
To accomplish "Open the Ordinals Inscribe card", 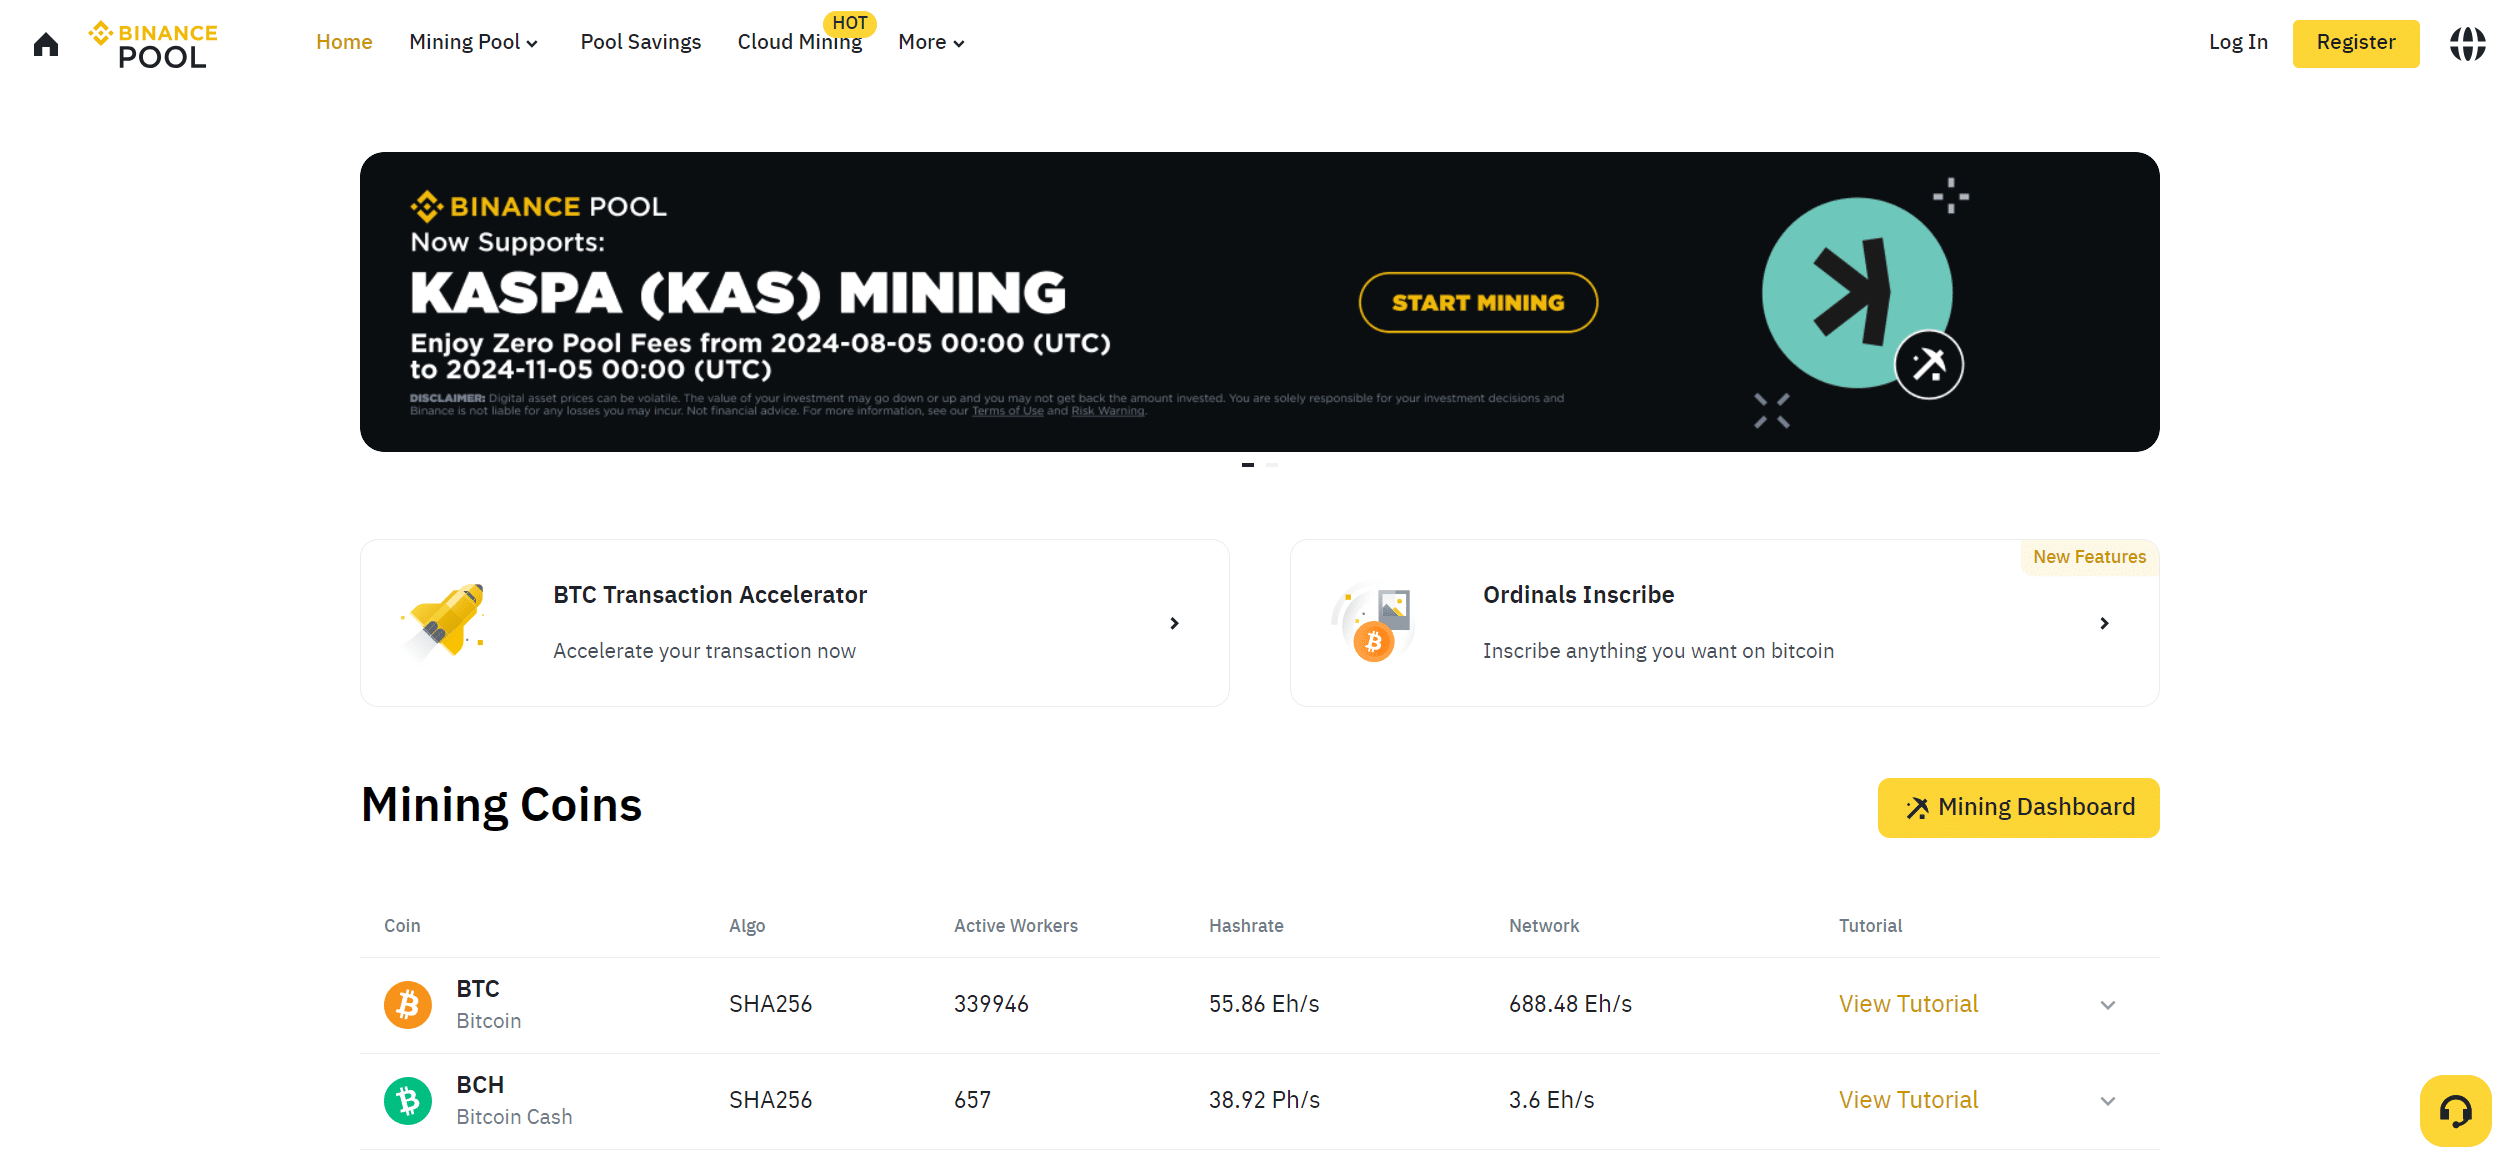I will 1725,623.
